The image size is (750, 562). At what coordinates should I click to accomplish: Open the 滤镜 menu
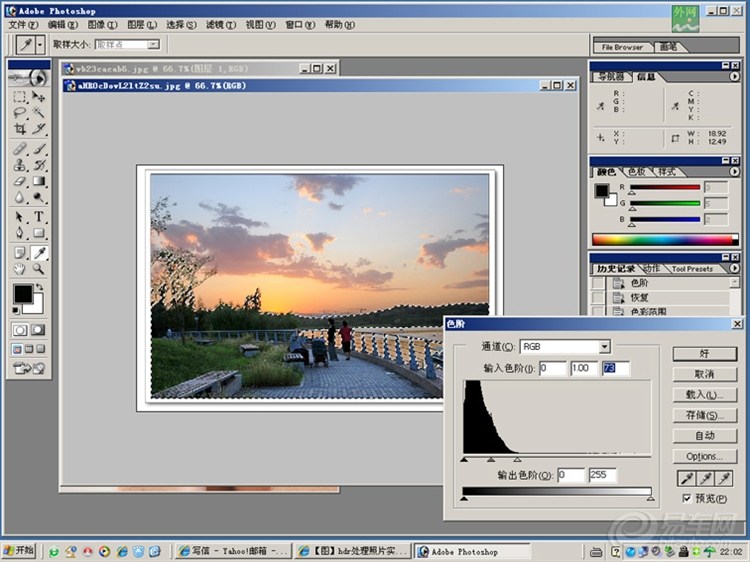tap(221, 25)
